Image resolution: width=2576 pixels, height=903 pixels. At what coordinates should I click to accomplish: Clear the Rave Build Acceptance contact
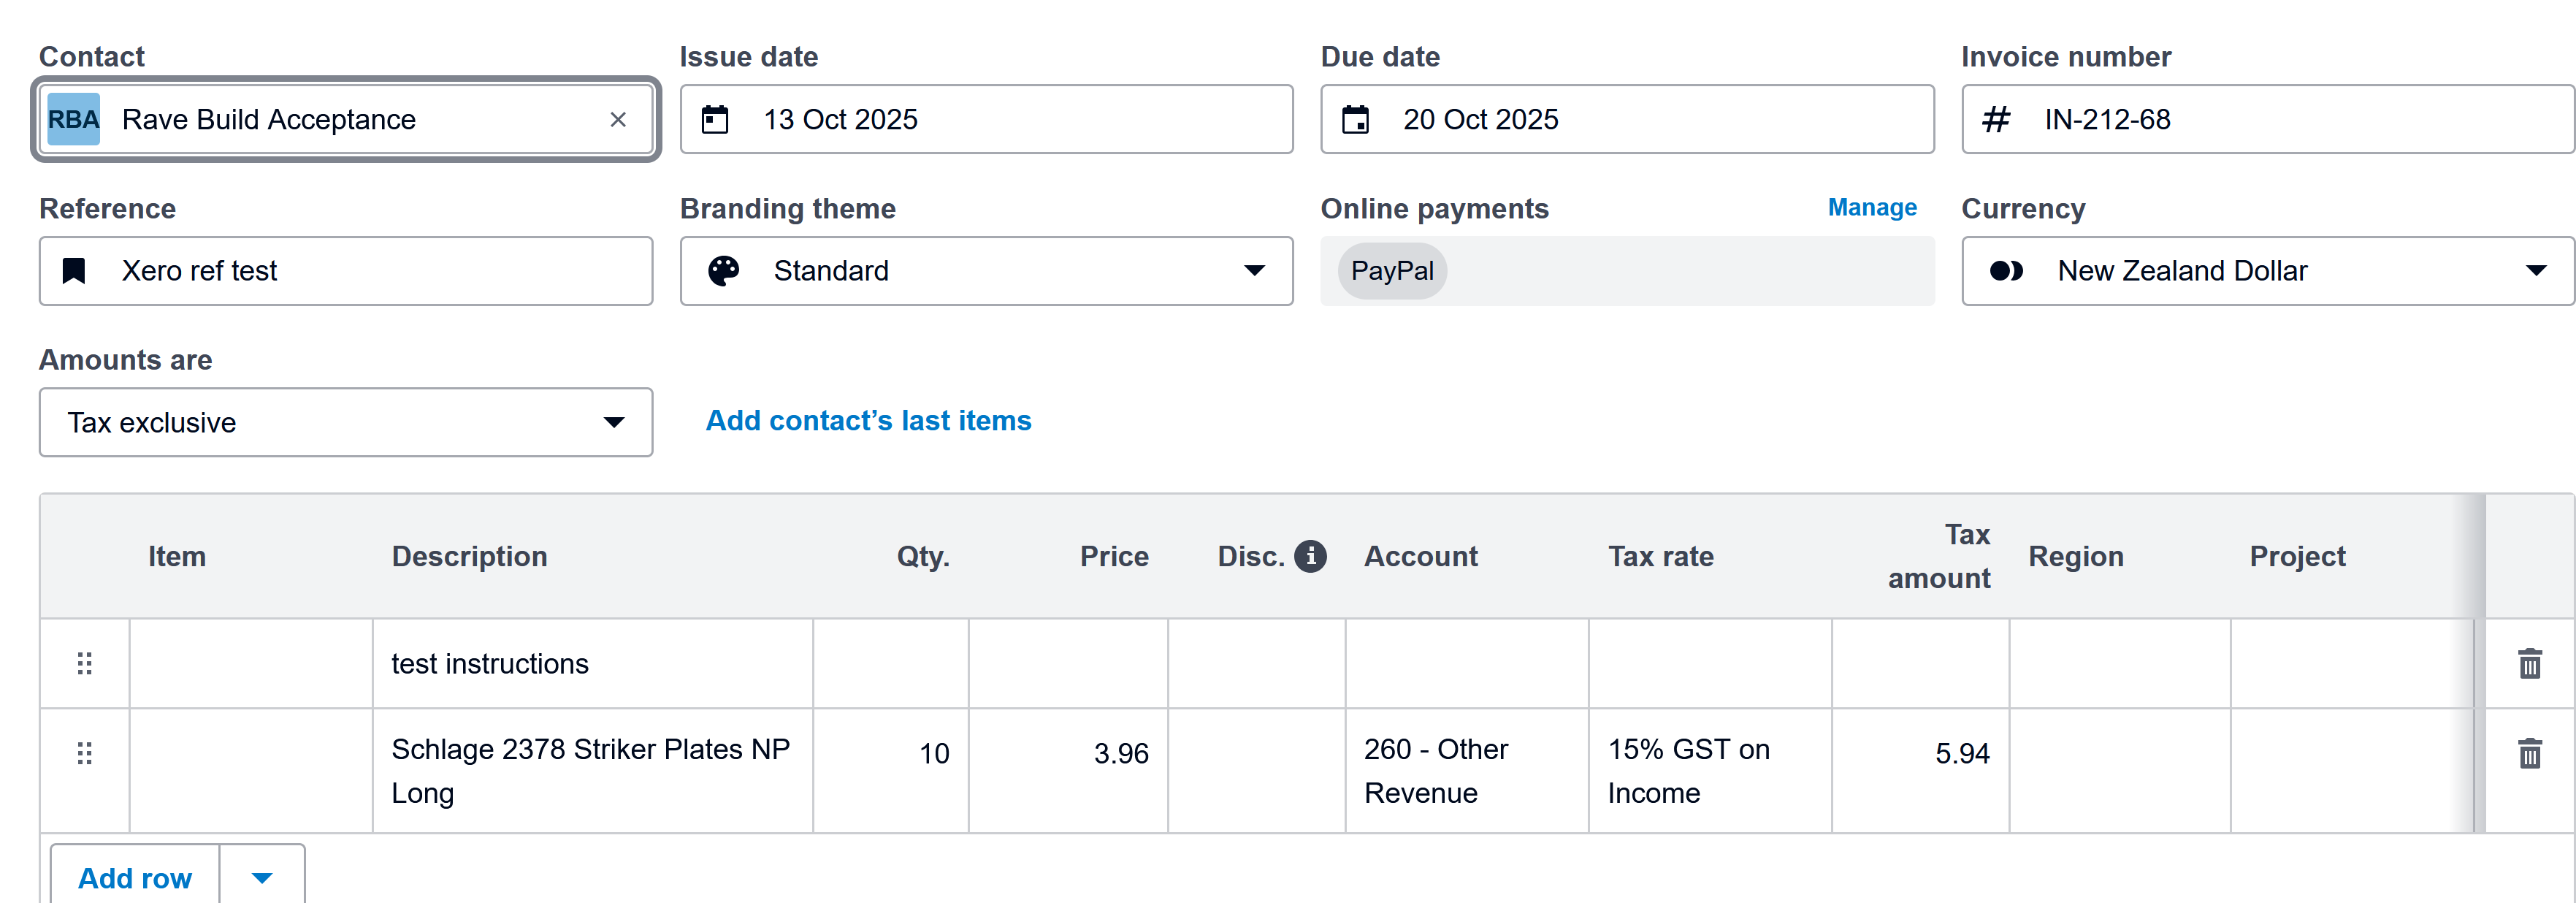pyautogui.click(x=617, y=120)
